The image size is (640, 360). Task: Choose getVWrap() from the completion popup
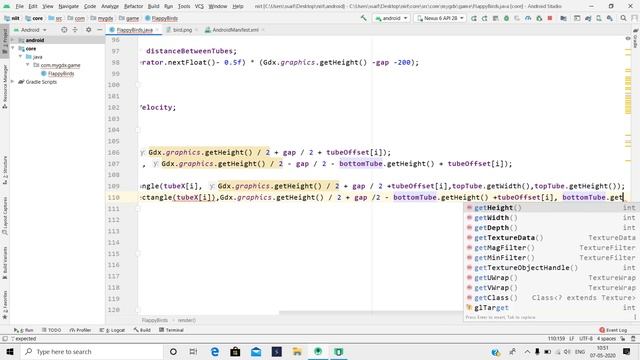pos(550,288)
